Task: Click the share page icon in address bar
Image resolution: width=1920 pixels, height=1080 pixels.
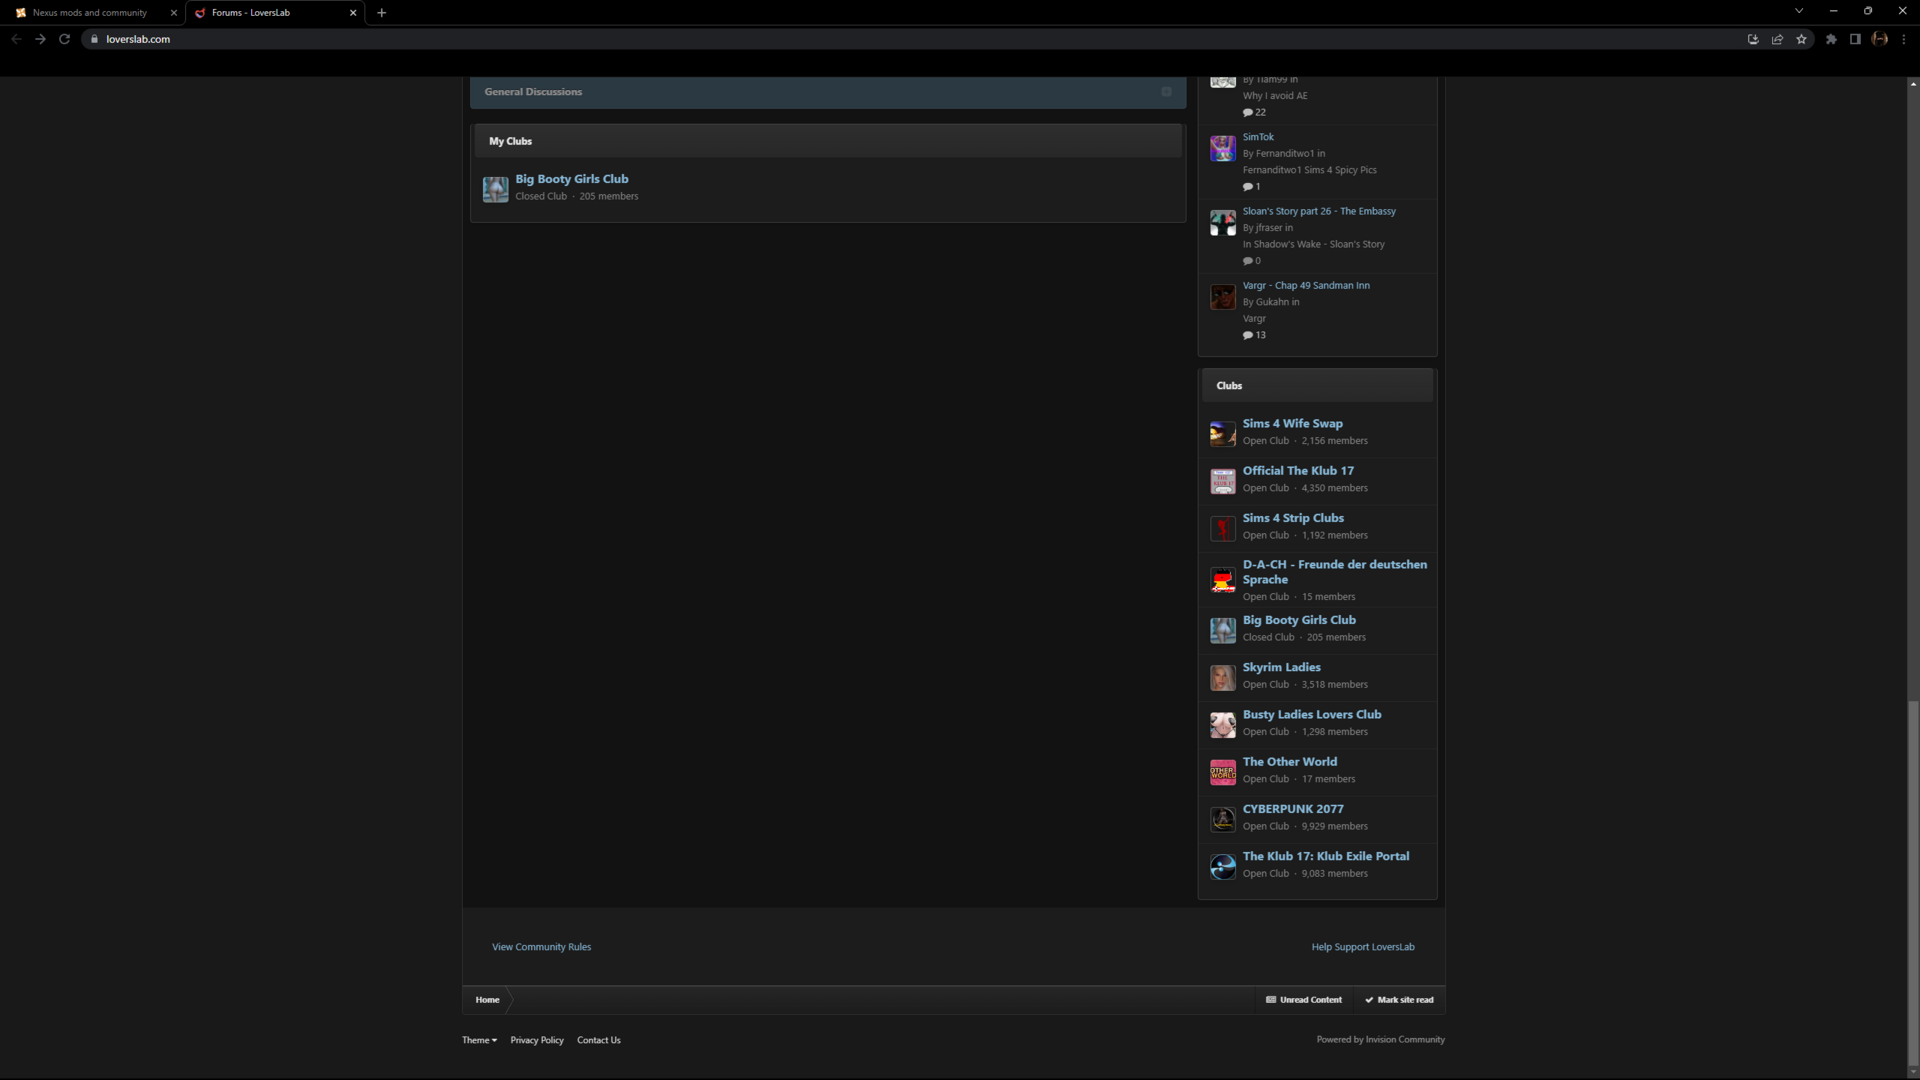Action: tap(1777, 39)
